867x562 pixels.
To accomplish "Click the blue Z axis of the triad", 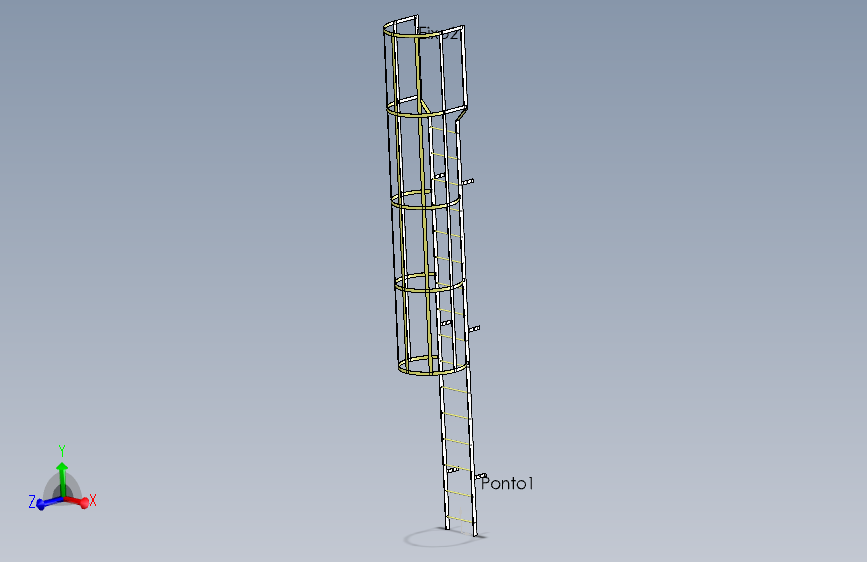I will click(x=48, y=503).
